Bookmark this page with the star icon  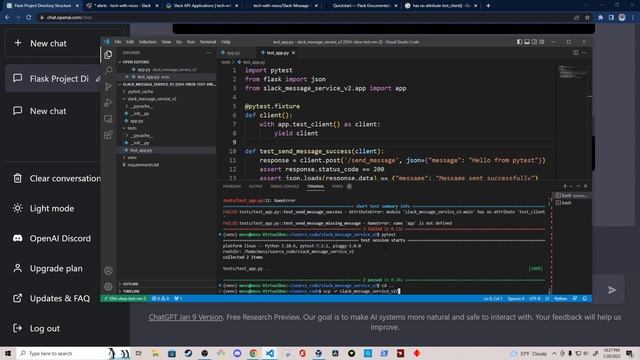click(587, 18)
